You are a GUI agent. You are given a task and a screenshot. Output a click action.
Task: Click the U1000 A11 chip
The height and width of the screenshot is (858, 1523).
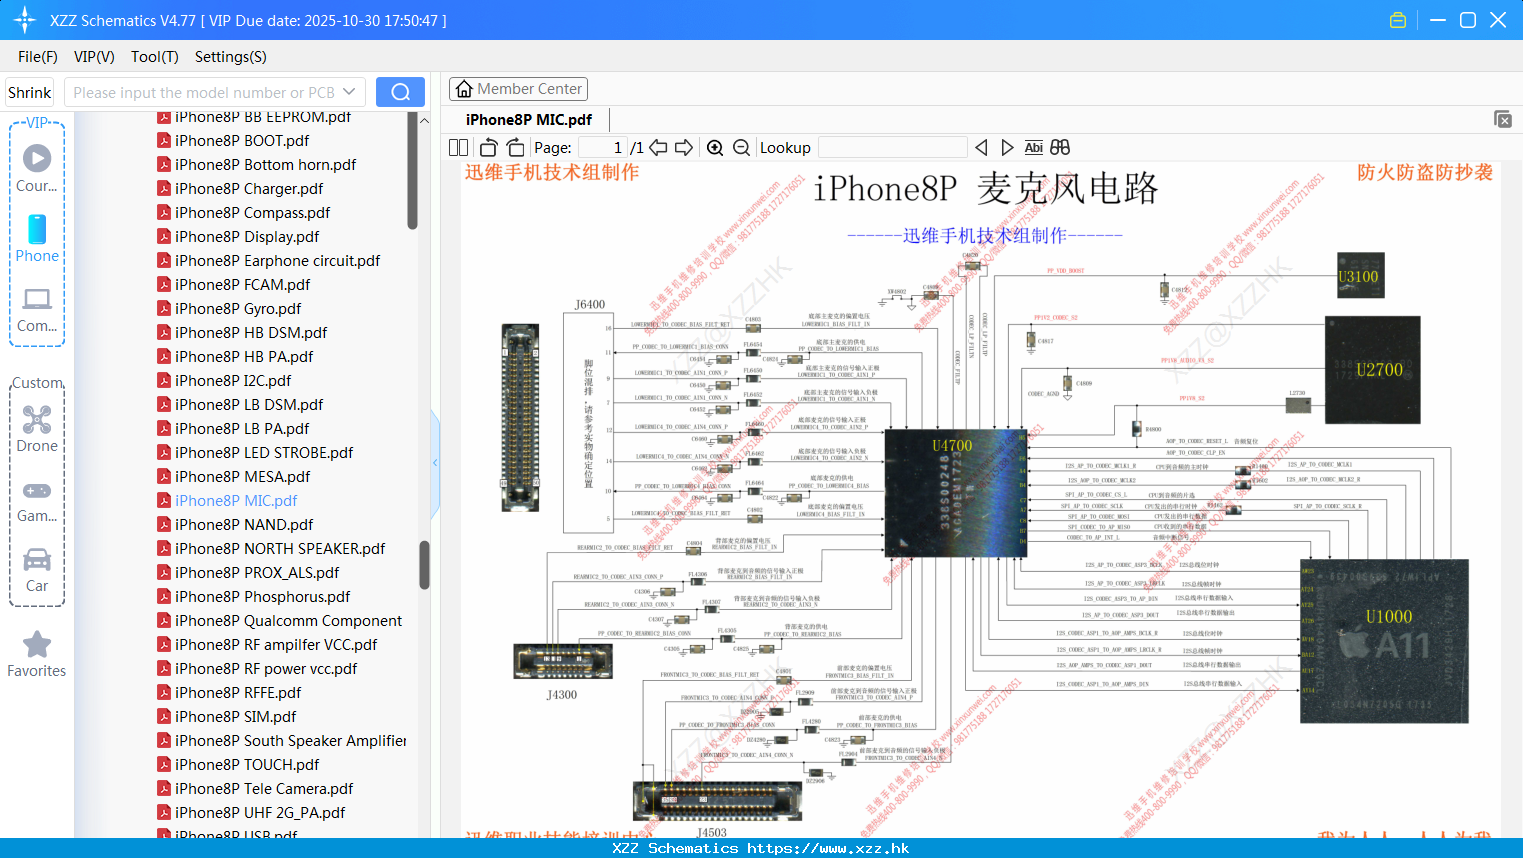tap(1384, 641)
